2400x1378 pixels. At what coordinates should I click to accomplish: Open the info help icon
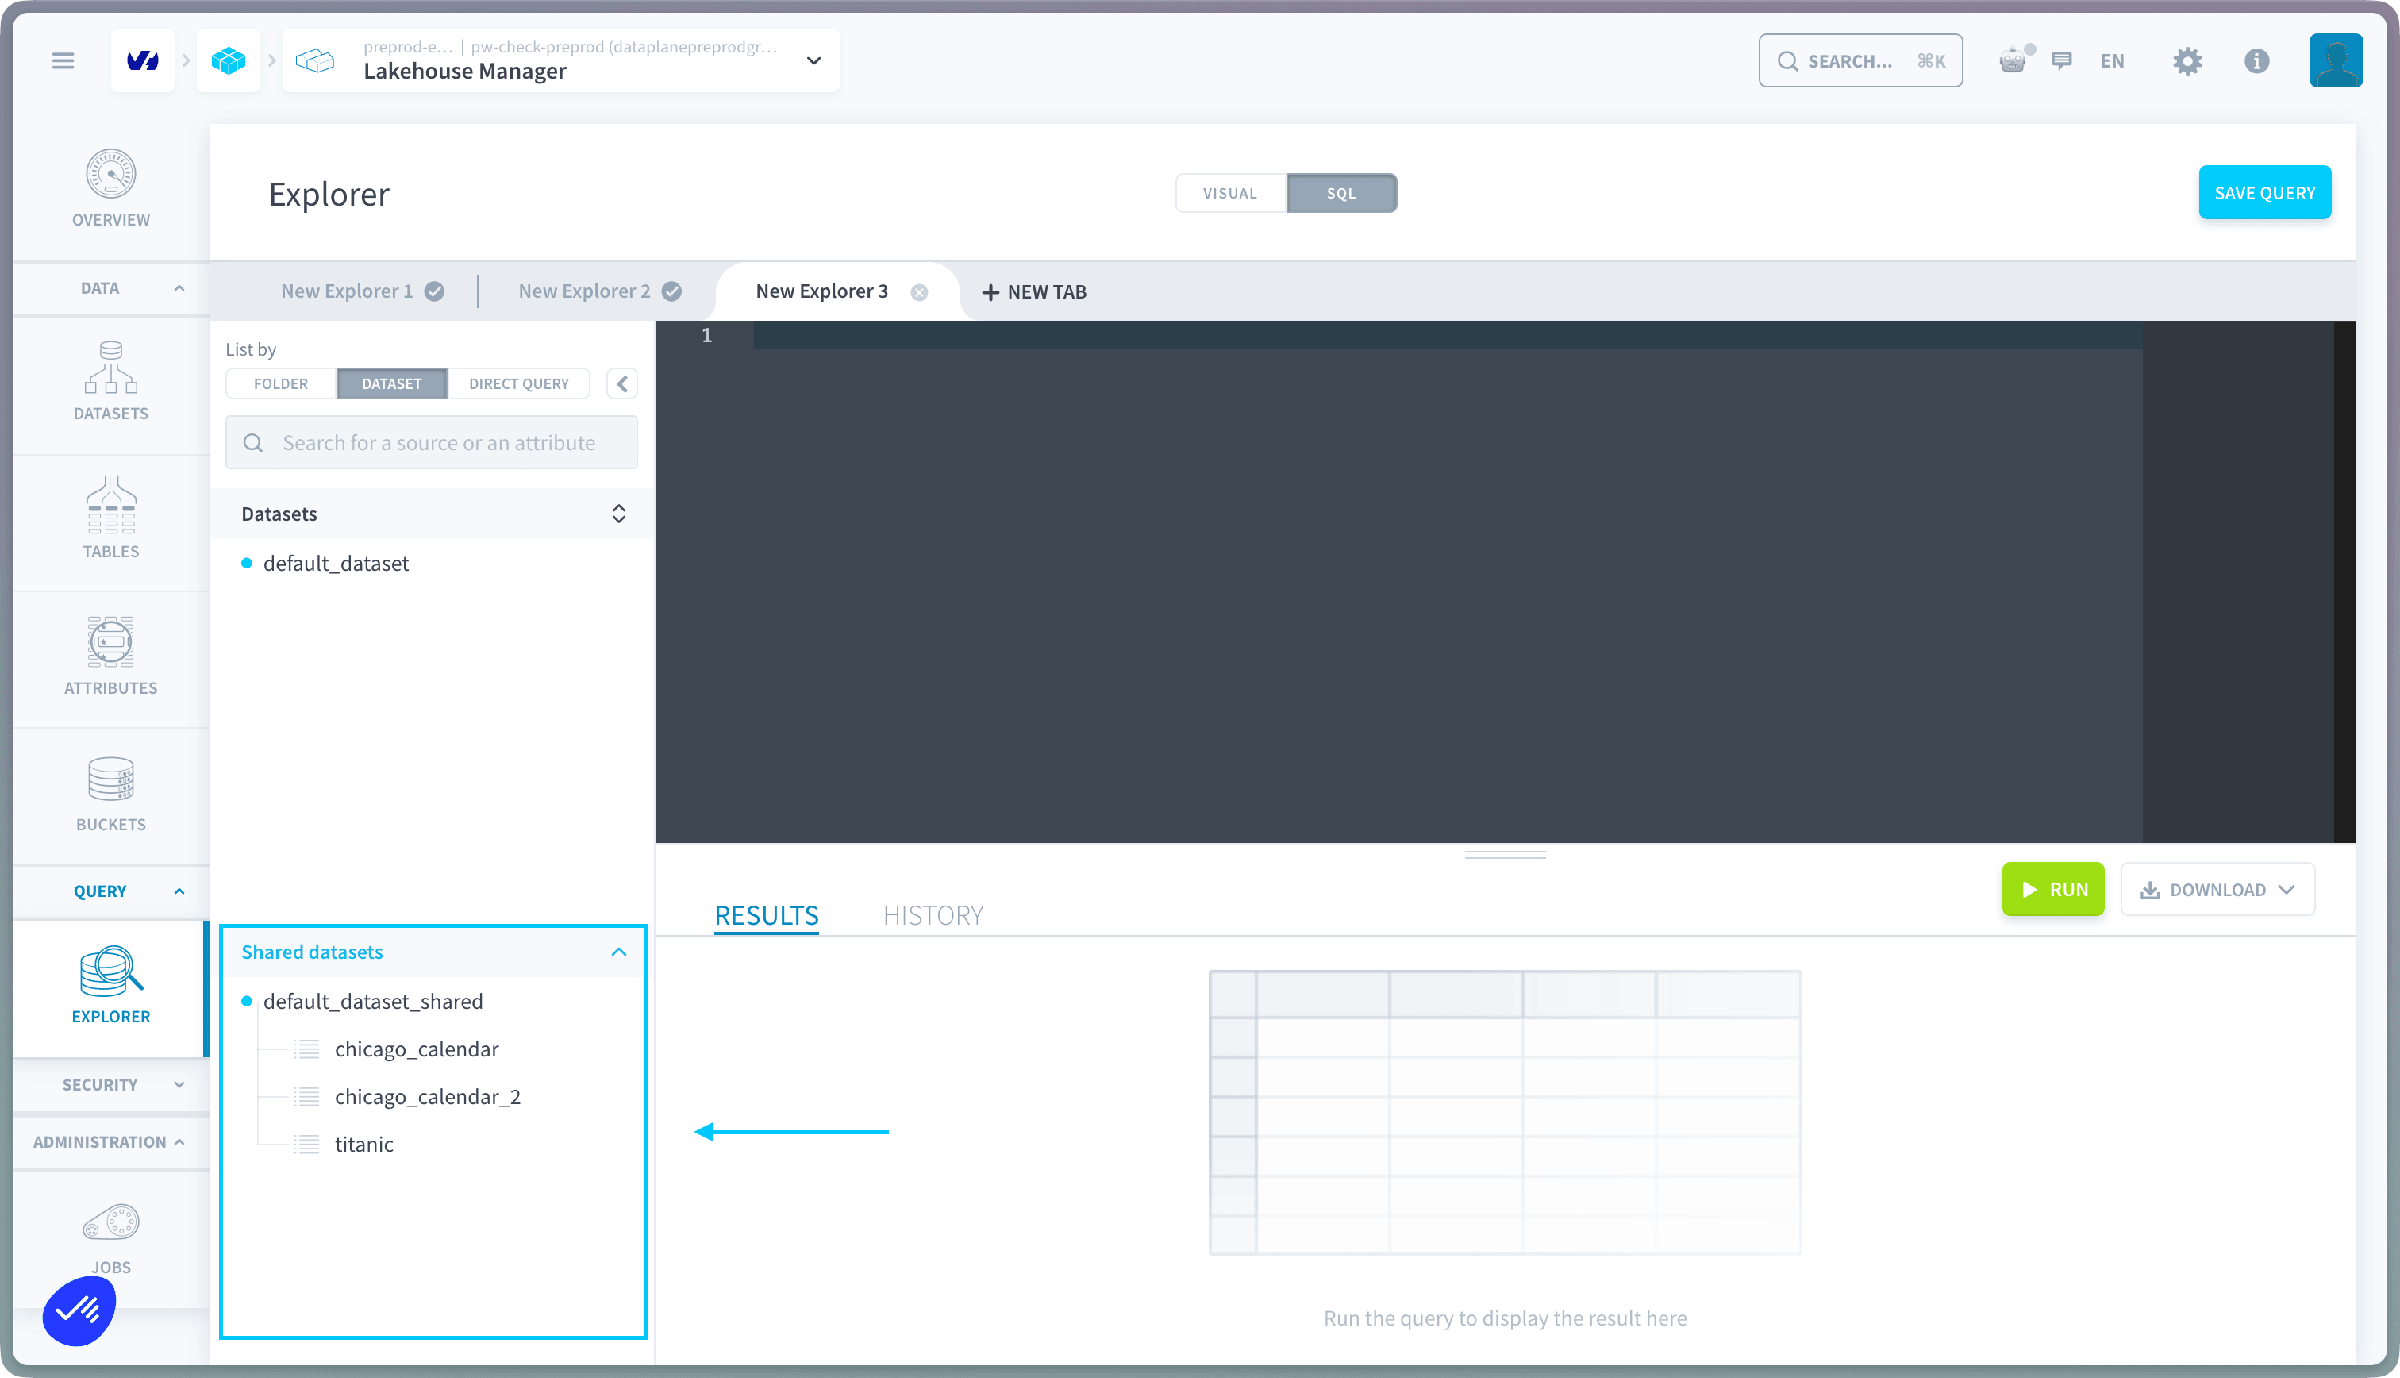click(x=2257, y=61)
